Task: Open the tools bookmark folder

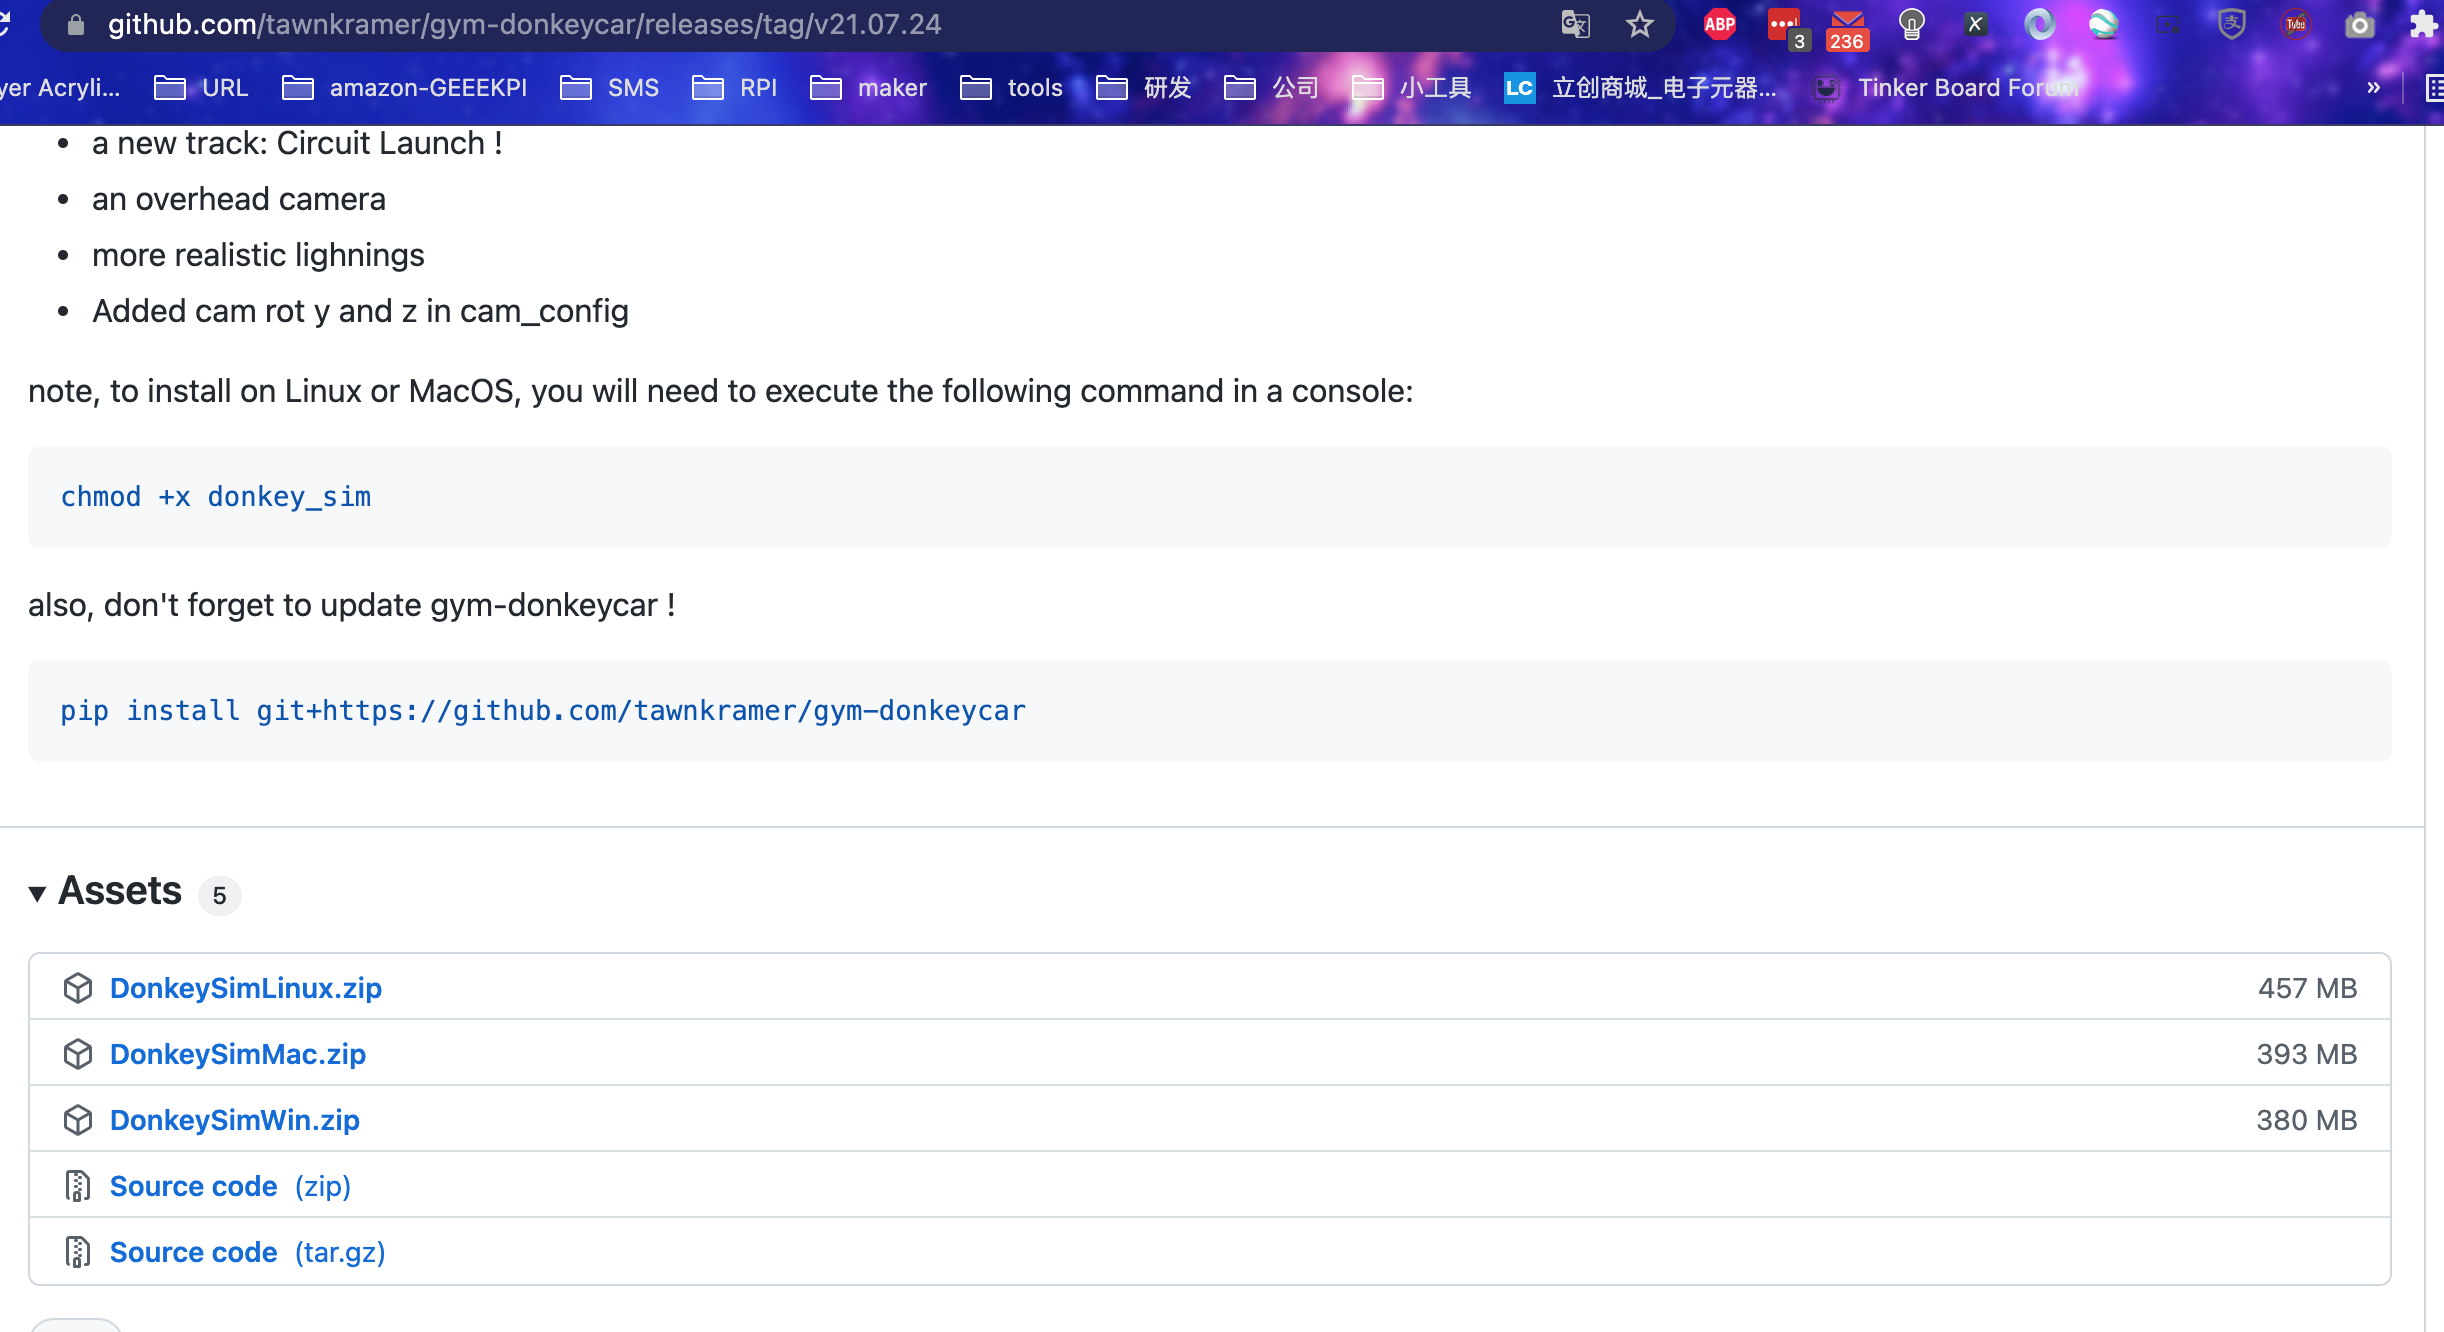Action: tap(1011, 88)
